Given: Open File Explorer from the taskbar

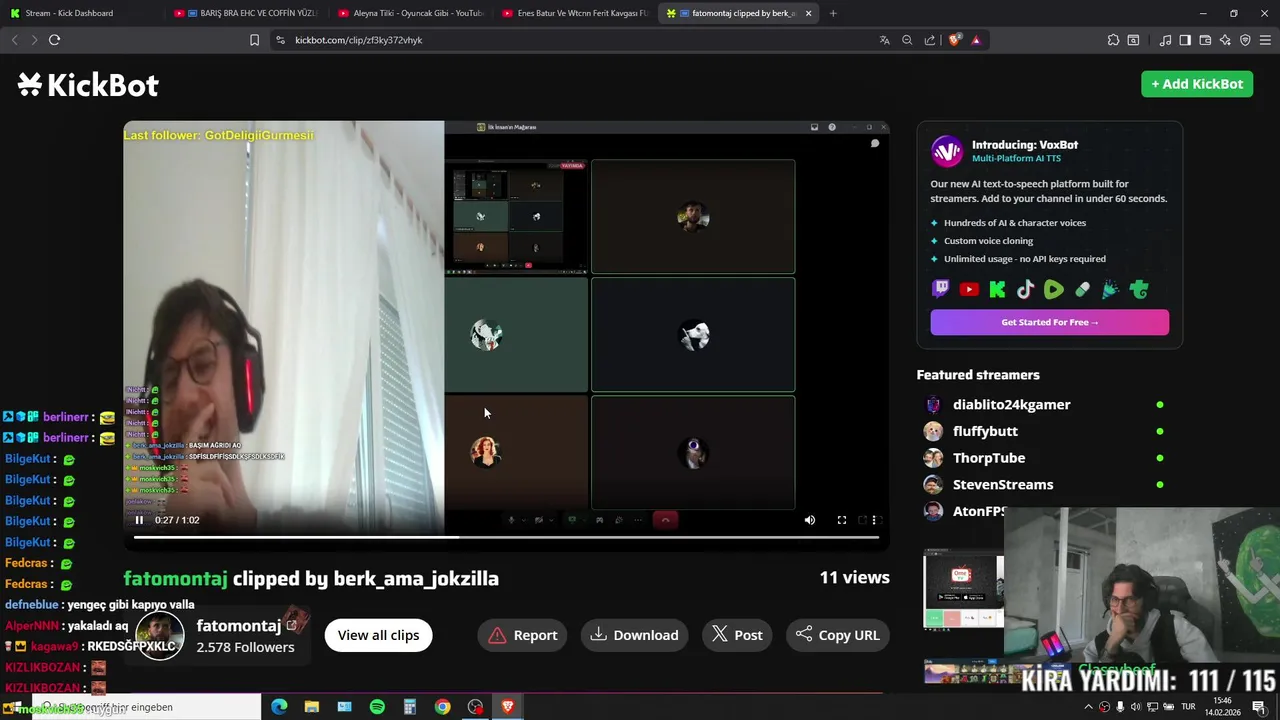Looking at the screenshot, I should (x=312, y=707).
